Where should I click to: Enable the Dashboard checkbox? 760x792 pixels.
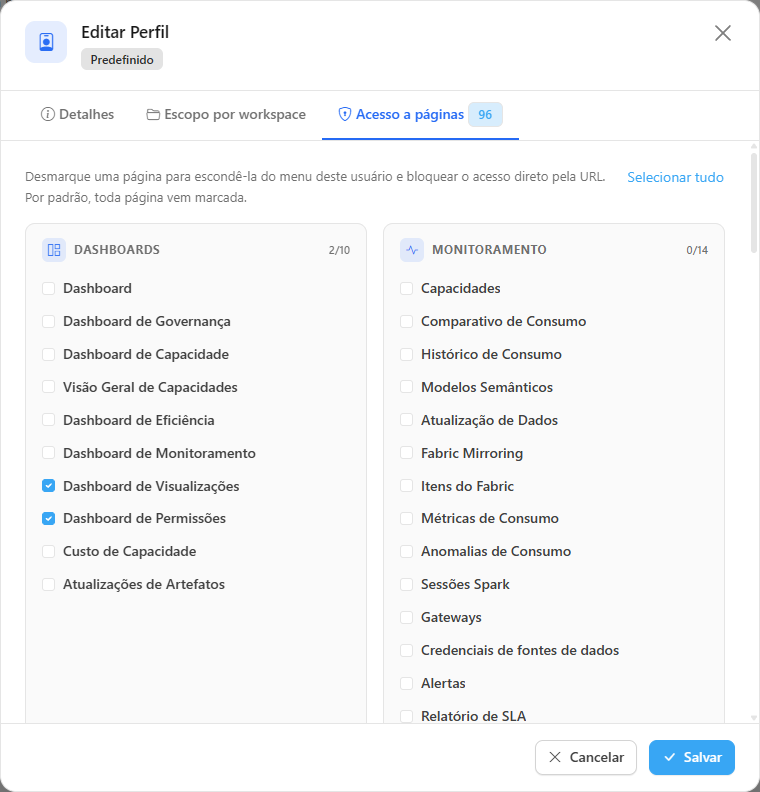pos(48,288)
